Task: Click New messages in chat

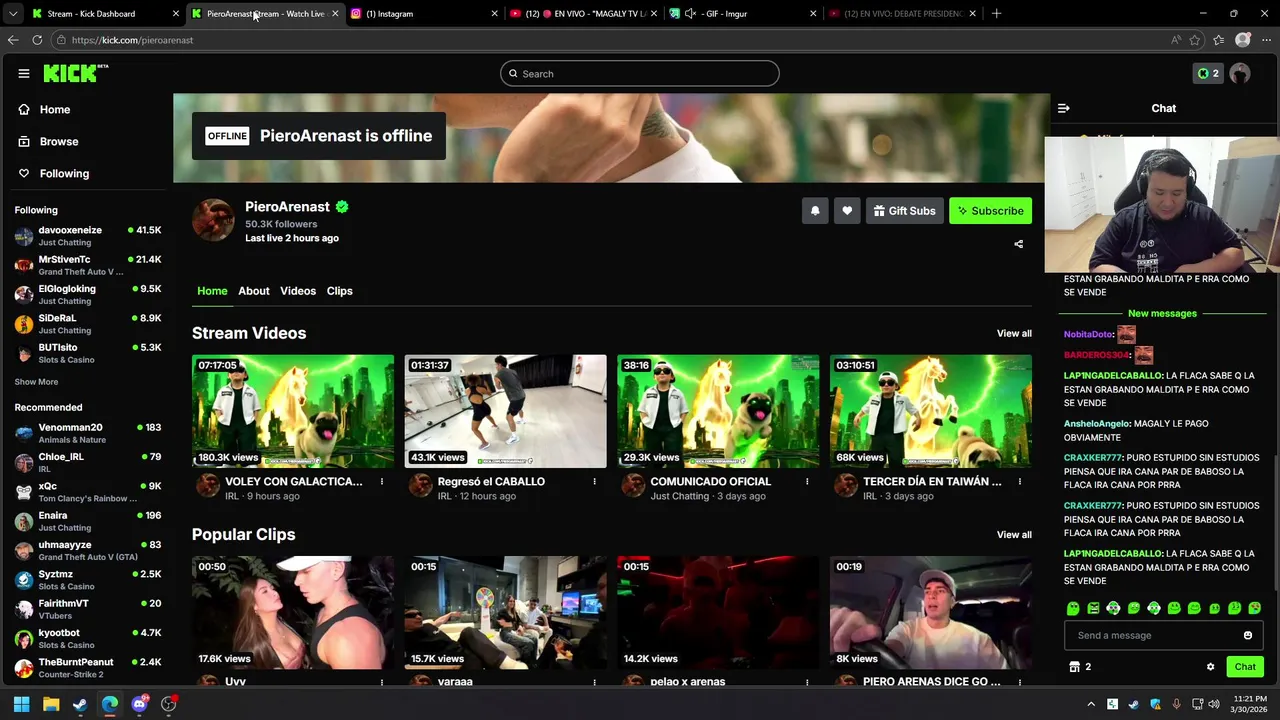Action: click(1162, 314)
